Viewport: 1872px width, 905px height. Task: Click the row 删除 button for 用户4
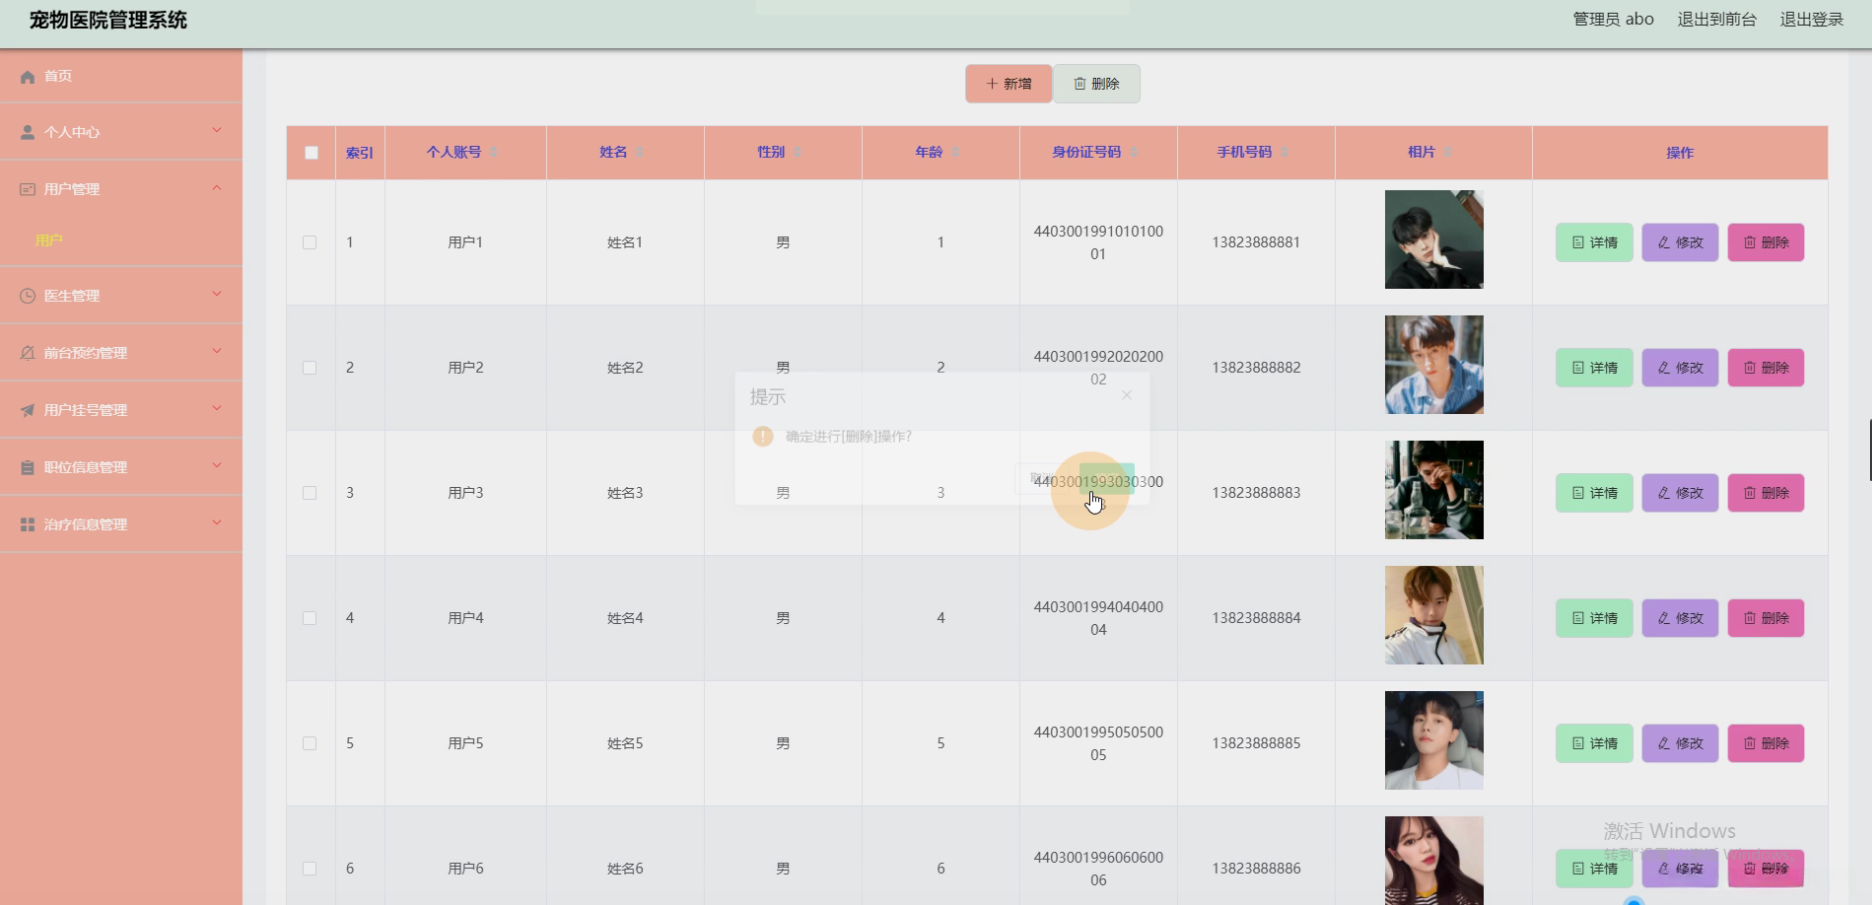point(1766,618)
